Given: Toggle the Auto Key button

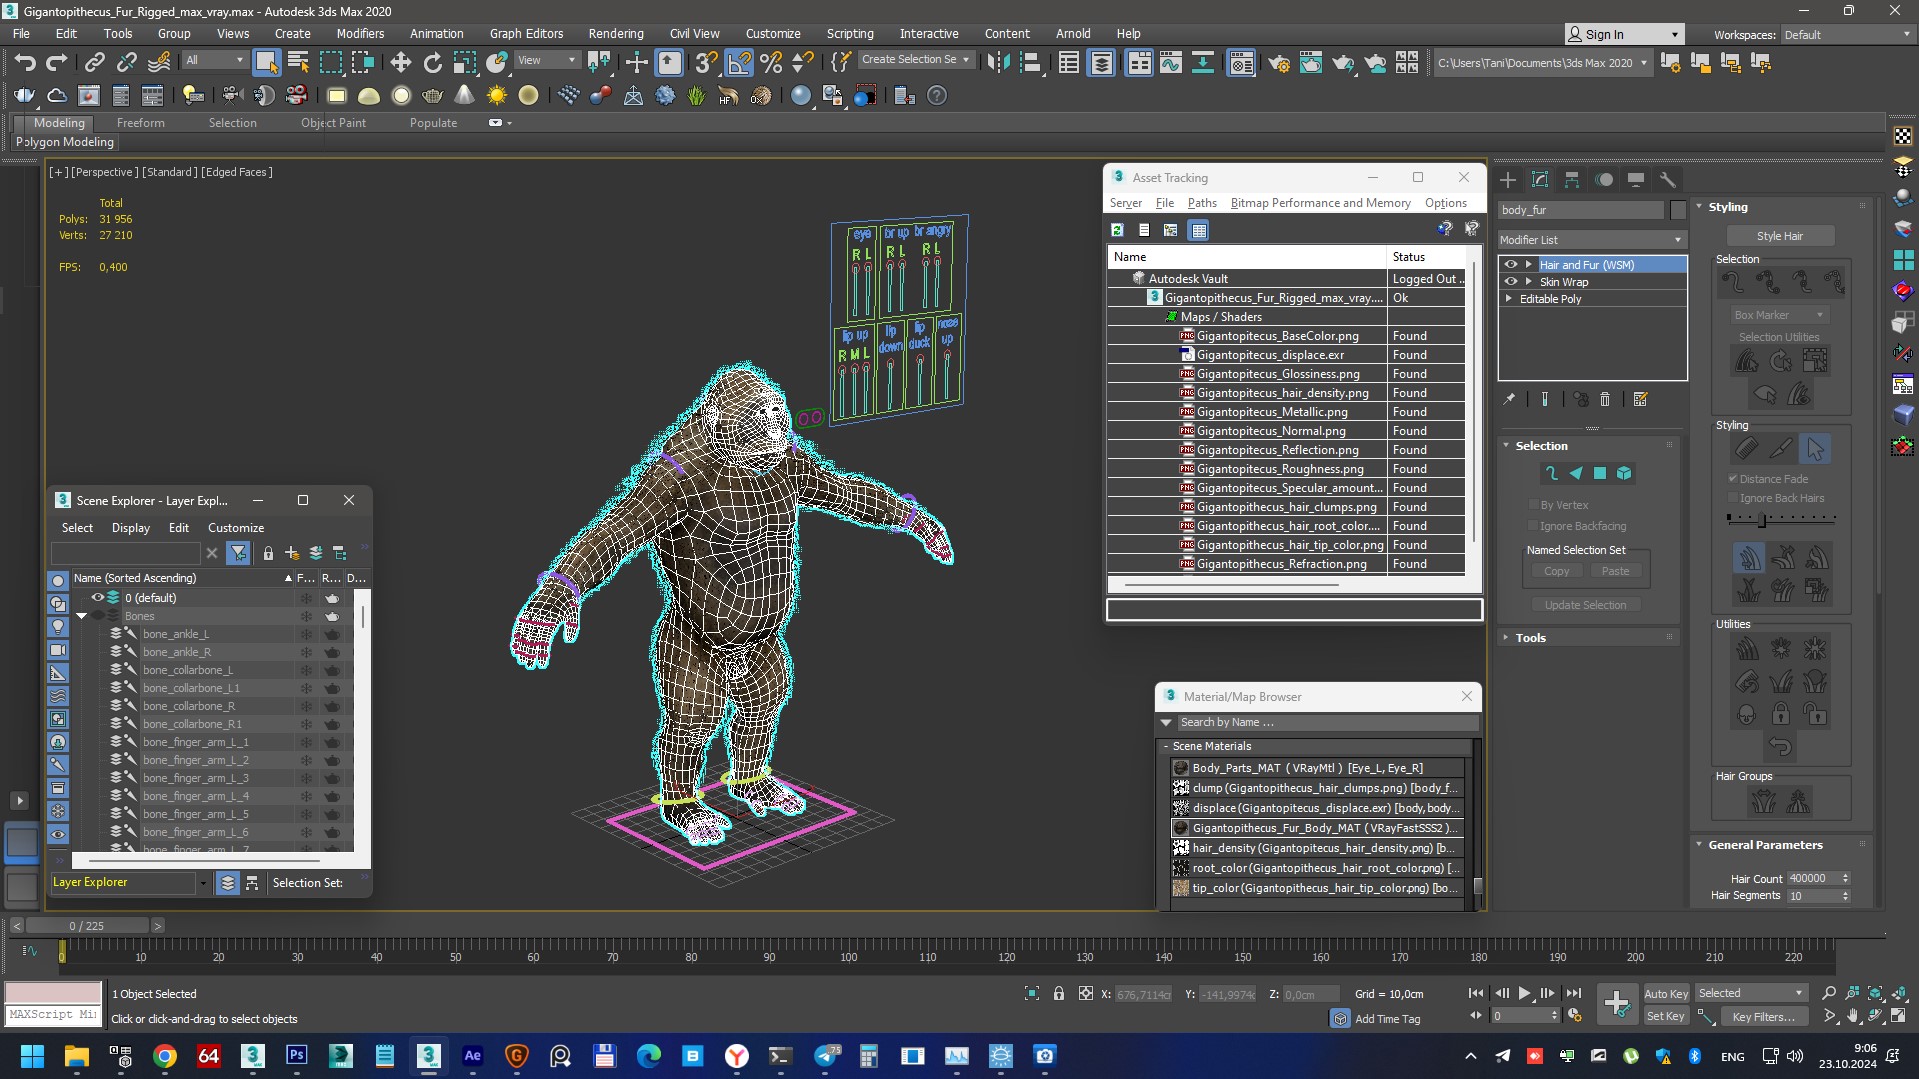Looking at the screenshot, I should point(1666,993).
